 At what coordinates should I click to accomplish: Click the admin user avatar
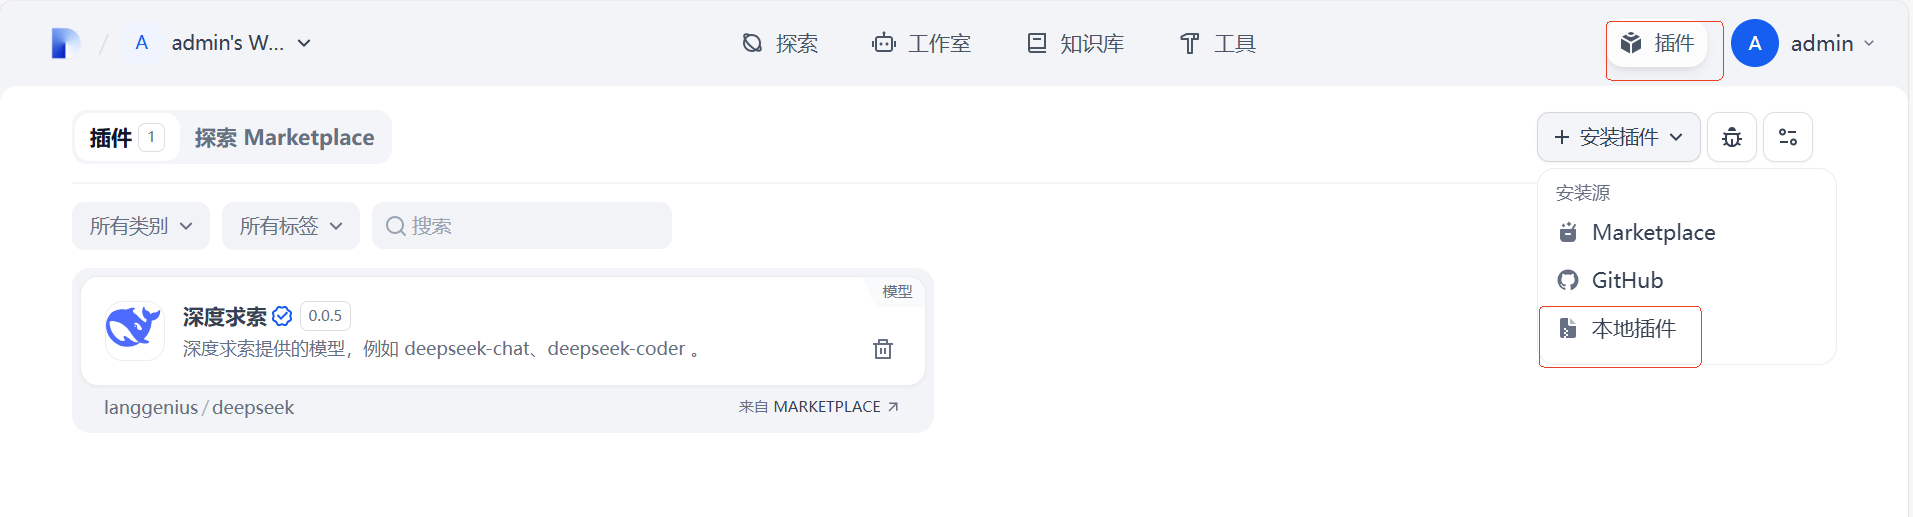(x=1754, y=44)
